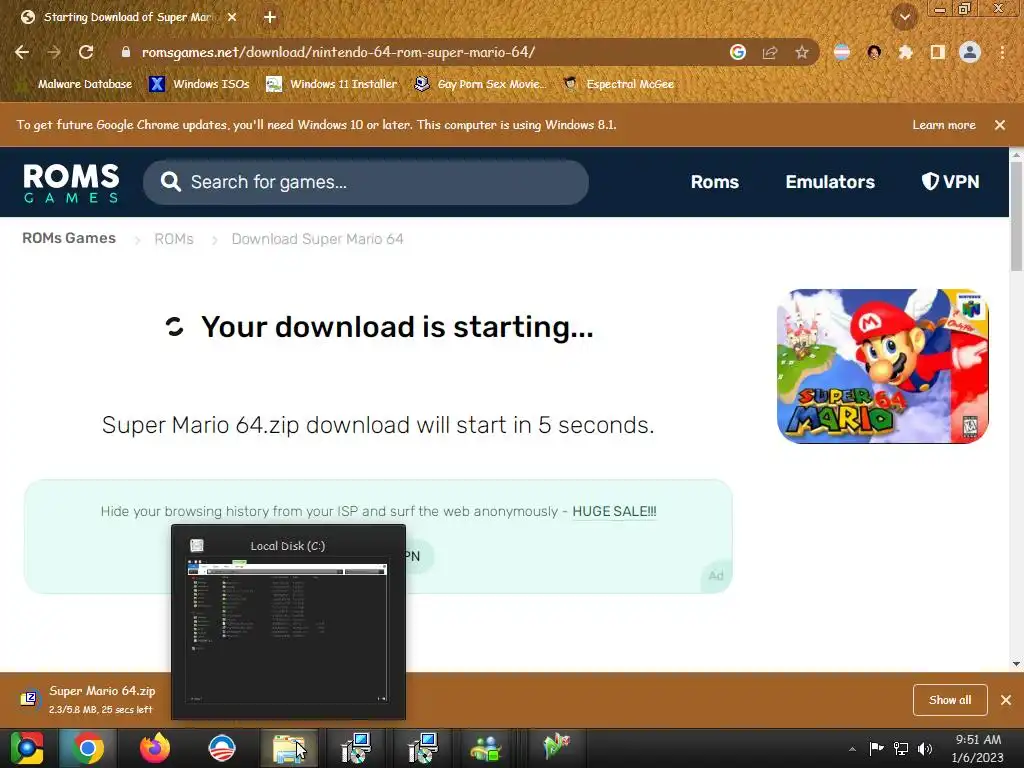Open the Google icon in the address bar
Screen dimensions: 1024x768
(x=738, y=52)
